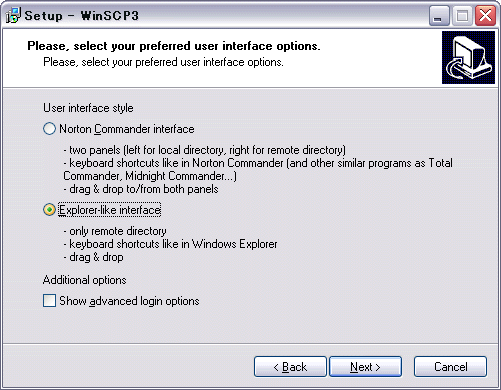Click the bold header about interface options
Screen dimensions: 501x390
click(x=174, y=46)
